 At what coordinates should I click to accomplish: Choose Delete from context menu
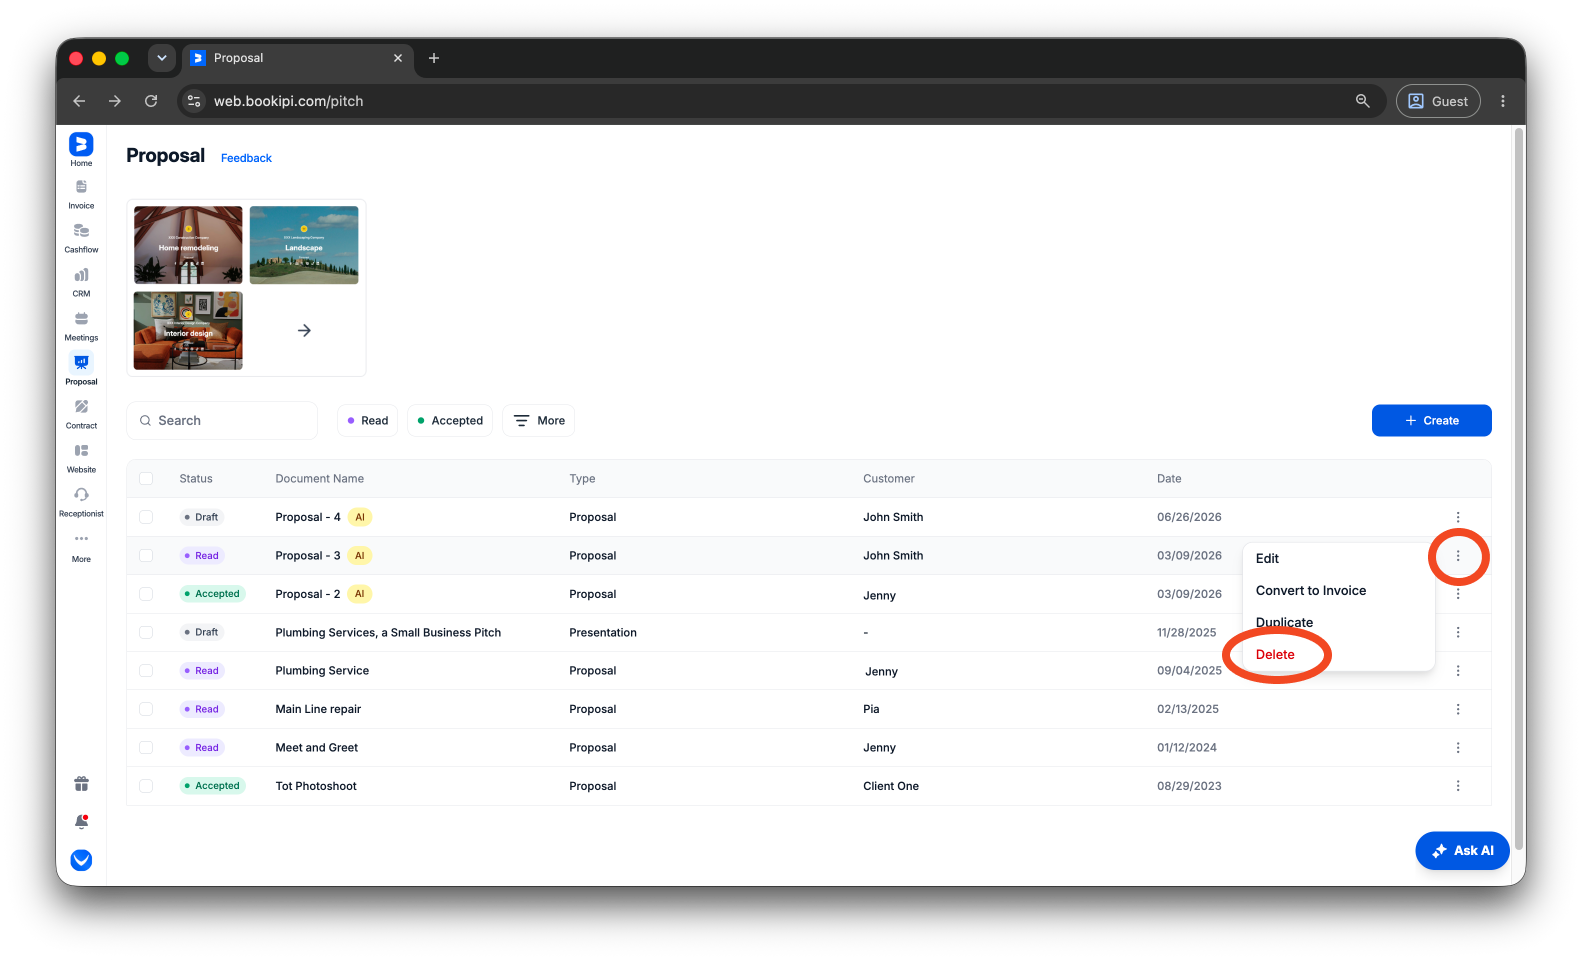pyautogui.click(x=1338, y=655)
